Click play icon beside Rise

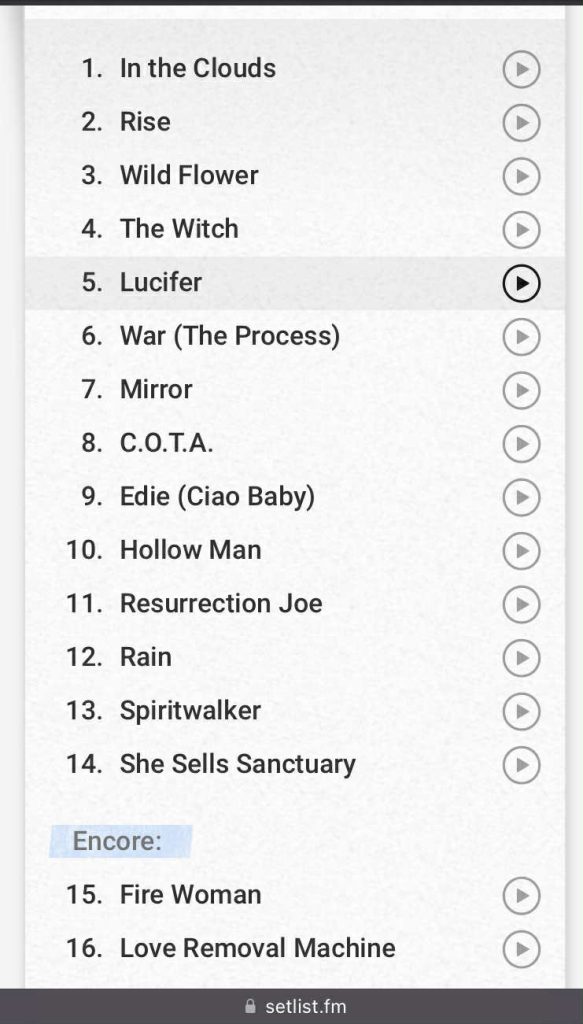click(x=521, y=122)
